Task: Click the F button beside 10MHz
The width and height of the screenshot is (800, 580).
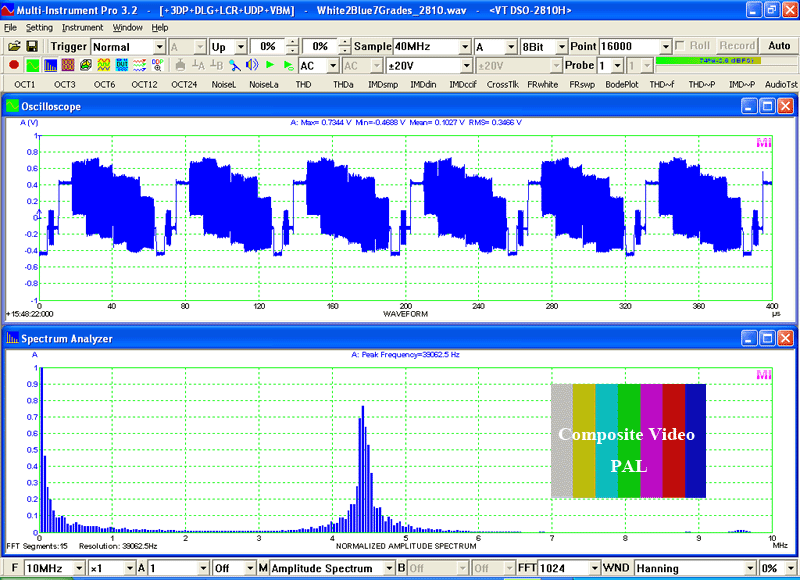Action: (14, 568)
